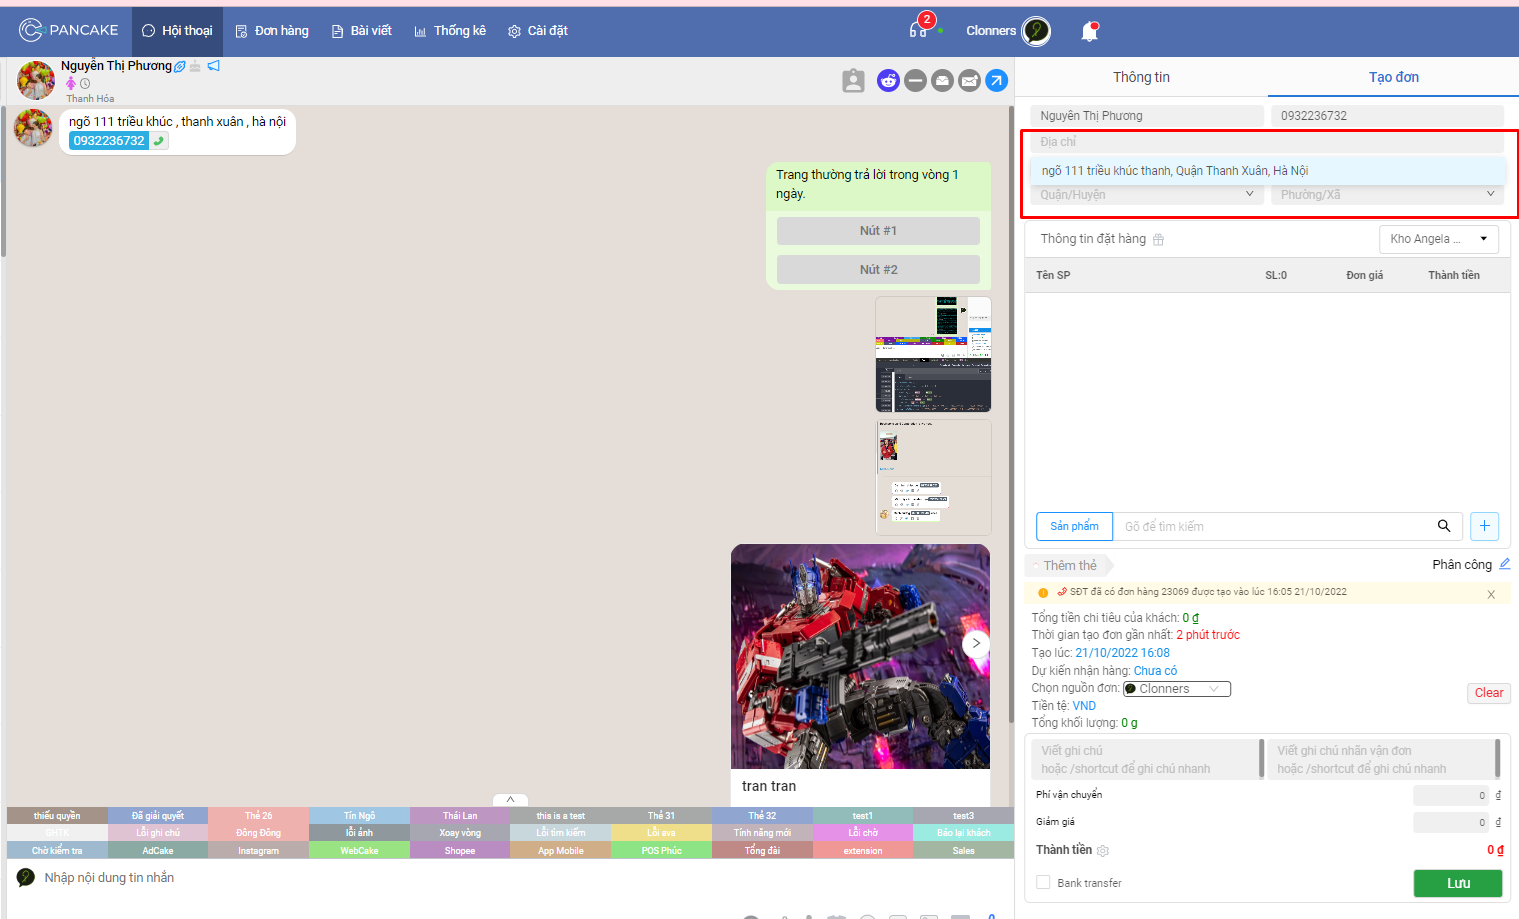Click the magnifier search icon

pos(1444,526)
